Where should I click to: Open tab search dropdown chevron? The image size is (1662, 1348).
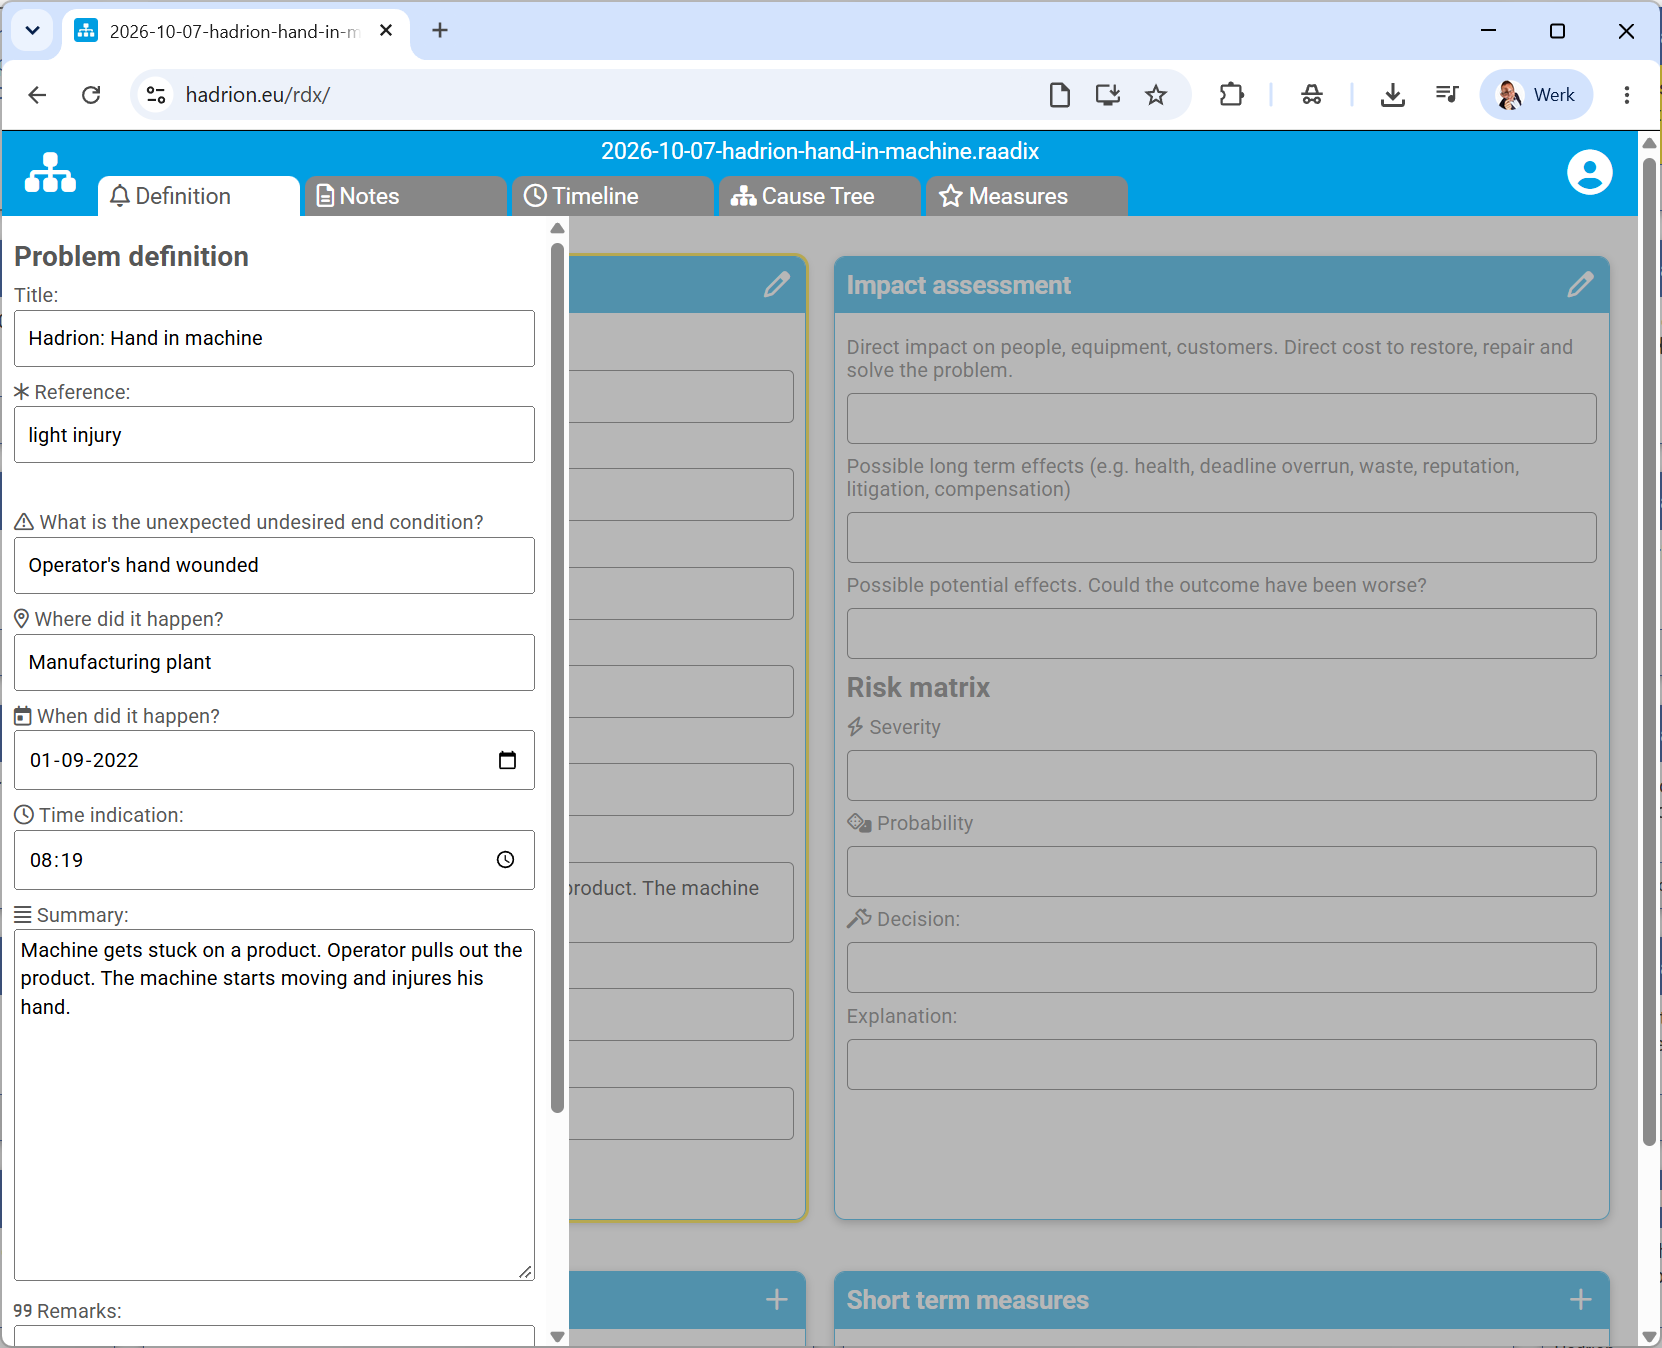click(x=32, y=30)
